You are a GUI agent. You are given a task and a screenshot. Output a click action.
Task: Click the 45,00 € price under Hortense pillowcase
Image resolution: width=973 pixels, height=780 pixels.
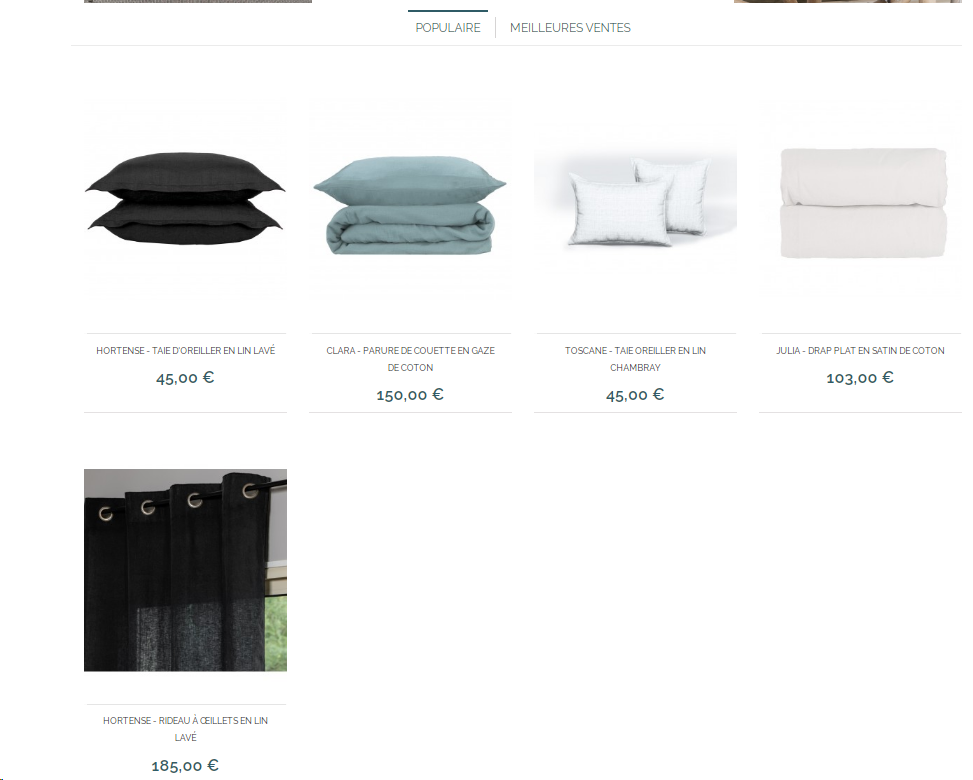(185, 378)
